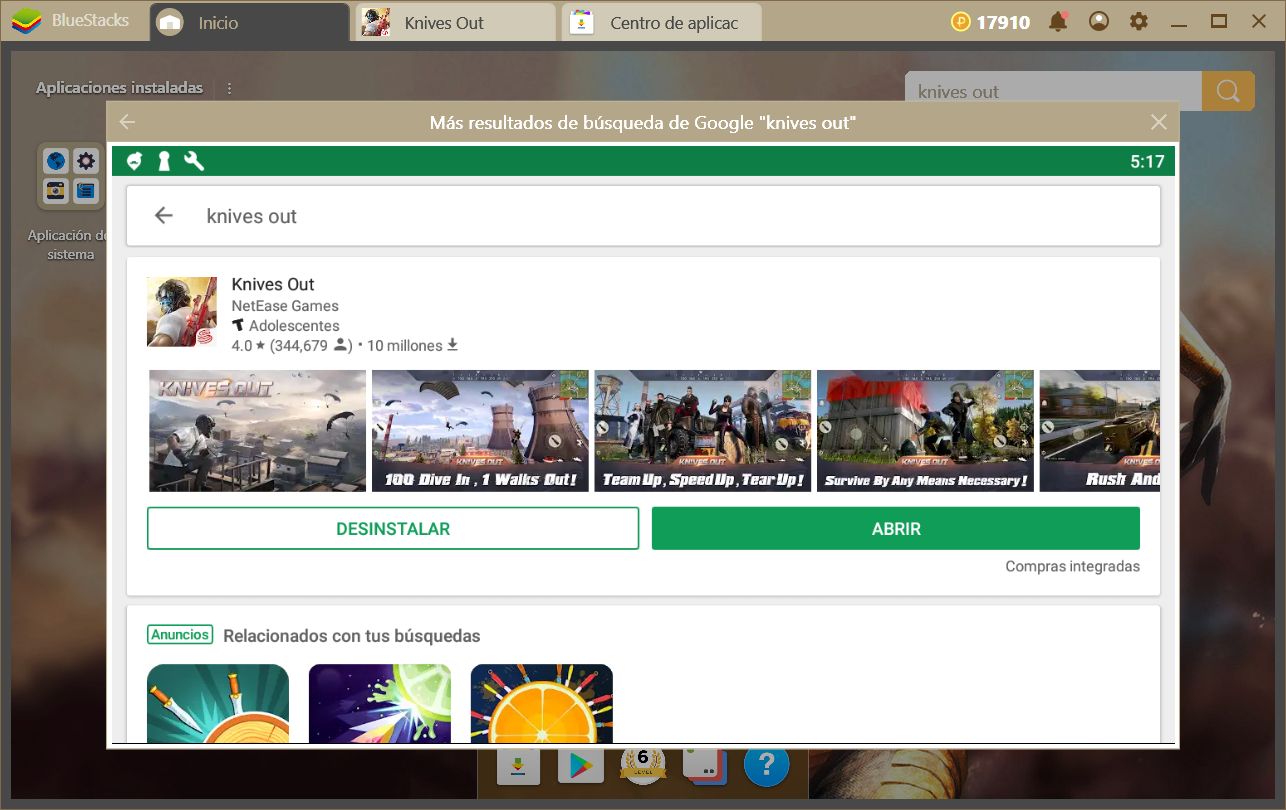Click the Knives Out app title
Viewport: 1286px width, 810px height.
click(x=273, y=284)
